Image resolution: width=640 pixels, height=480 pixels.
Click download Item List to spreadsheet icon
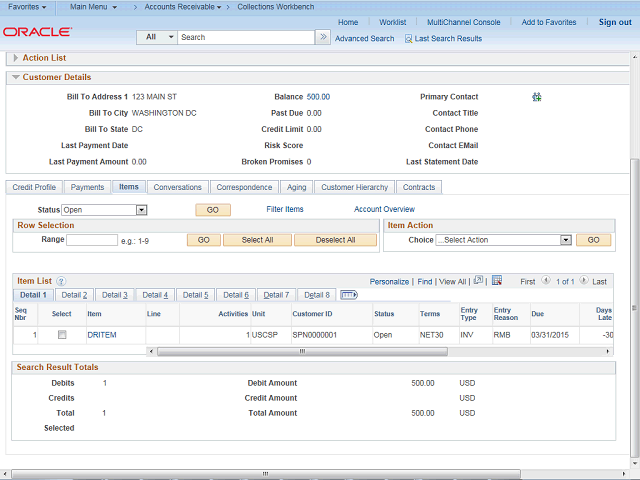pyautogui.click(x=496, y=281)
